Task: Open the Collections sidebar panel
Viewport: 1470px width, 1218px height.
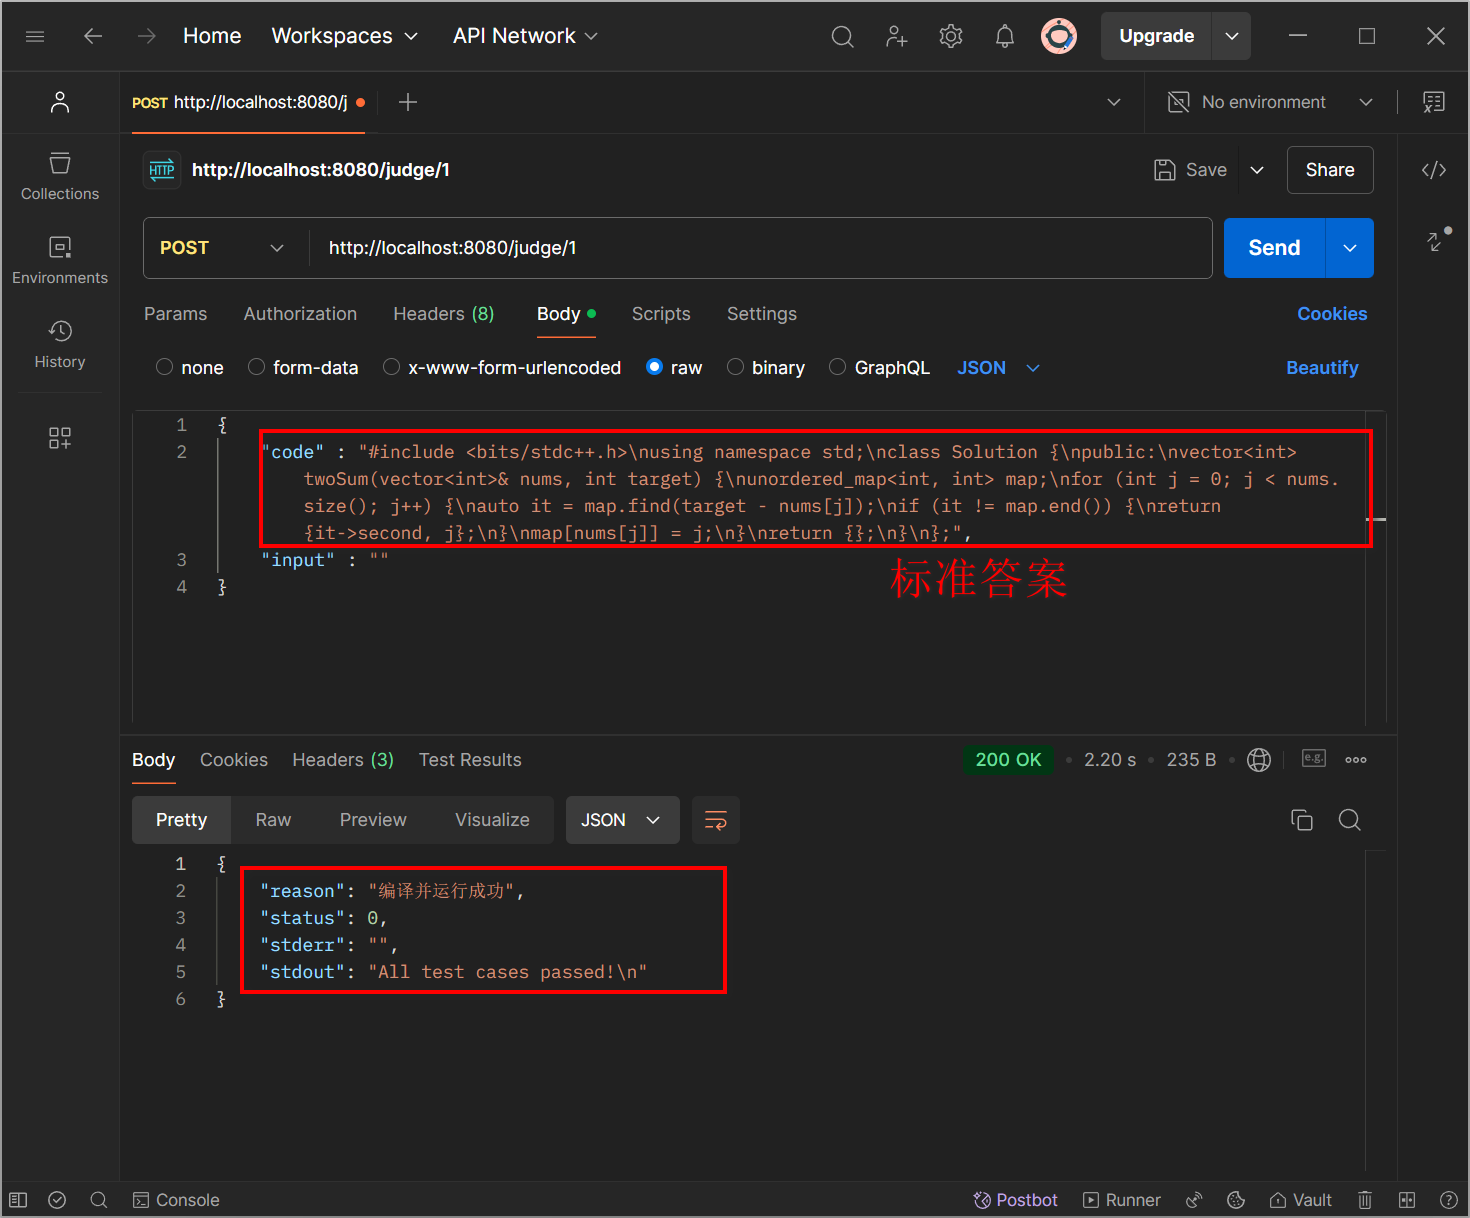Action: [60, 176]
